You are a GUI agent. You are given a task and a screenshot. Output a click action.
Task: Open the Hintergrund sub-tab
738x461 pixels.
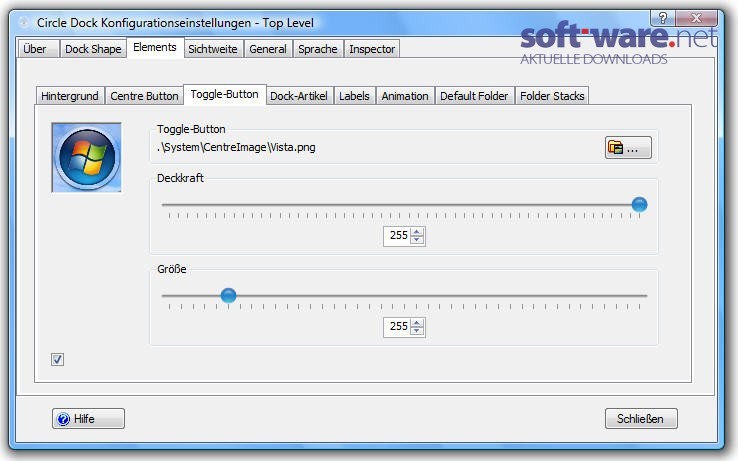(x=70, y=96)
